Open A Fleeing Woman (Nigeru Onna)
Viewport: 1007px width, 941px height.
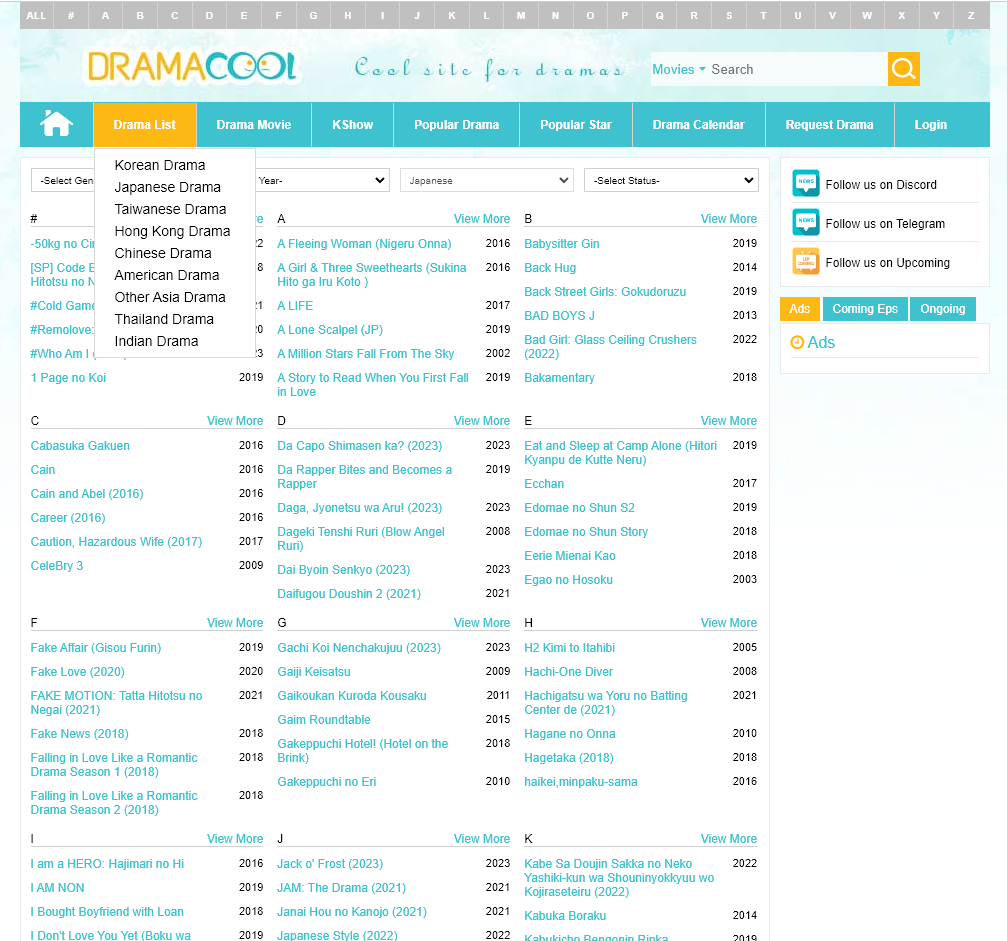[x=364, y=243]
